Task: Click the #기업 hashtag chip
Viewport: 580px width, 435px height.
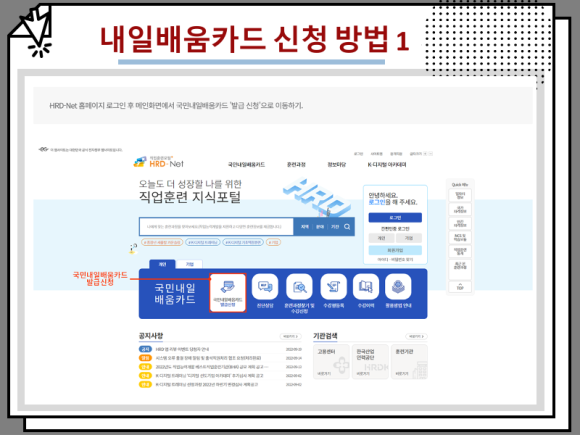Action: (274, 242)
